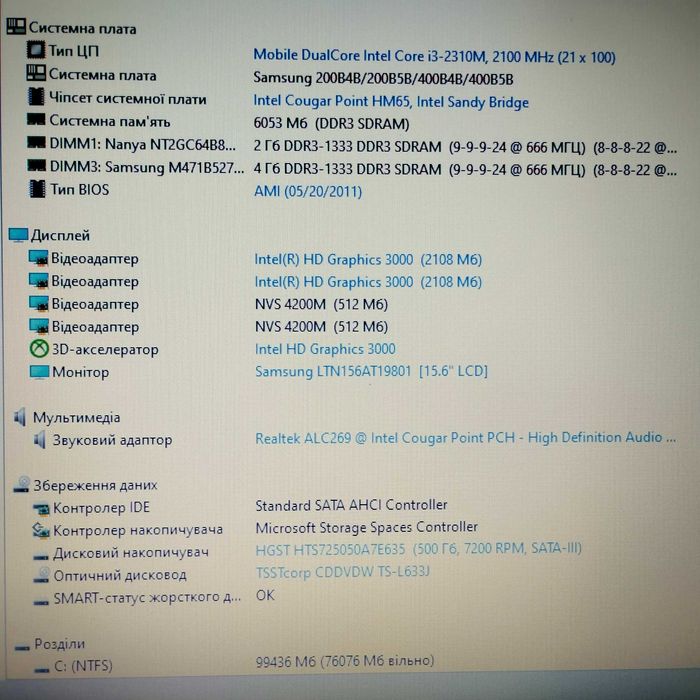Image resolution: width=700 pixels, height=700 pixels.
Task: Open the Intel HD Graphics 3000 3D-accelerator link
Action: pos(325,349)
